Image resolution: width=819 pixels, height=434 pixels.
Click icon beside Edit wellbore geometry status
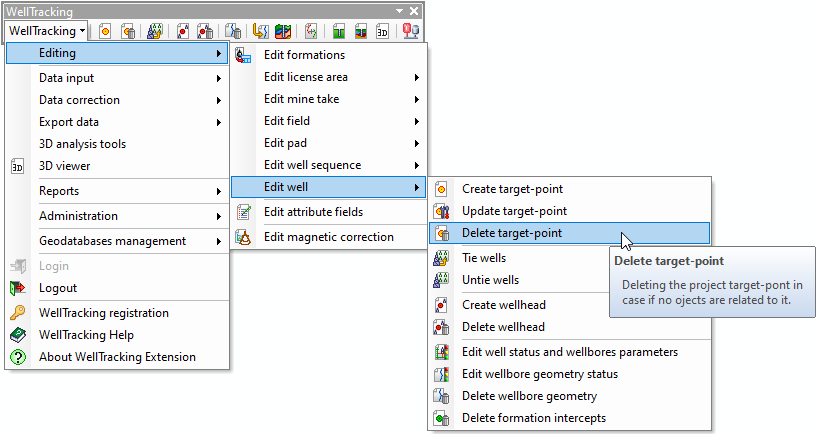point(441,374)
